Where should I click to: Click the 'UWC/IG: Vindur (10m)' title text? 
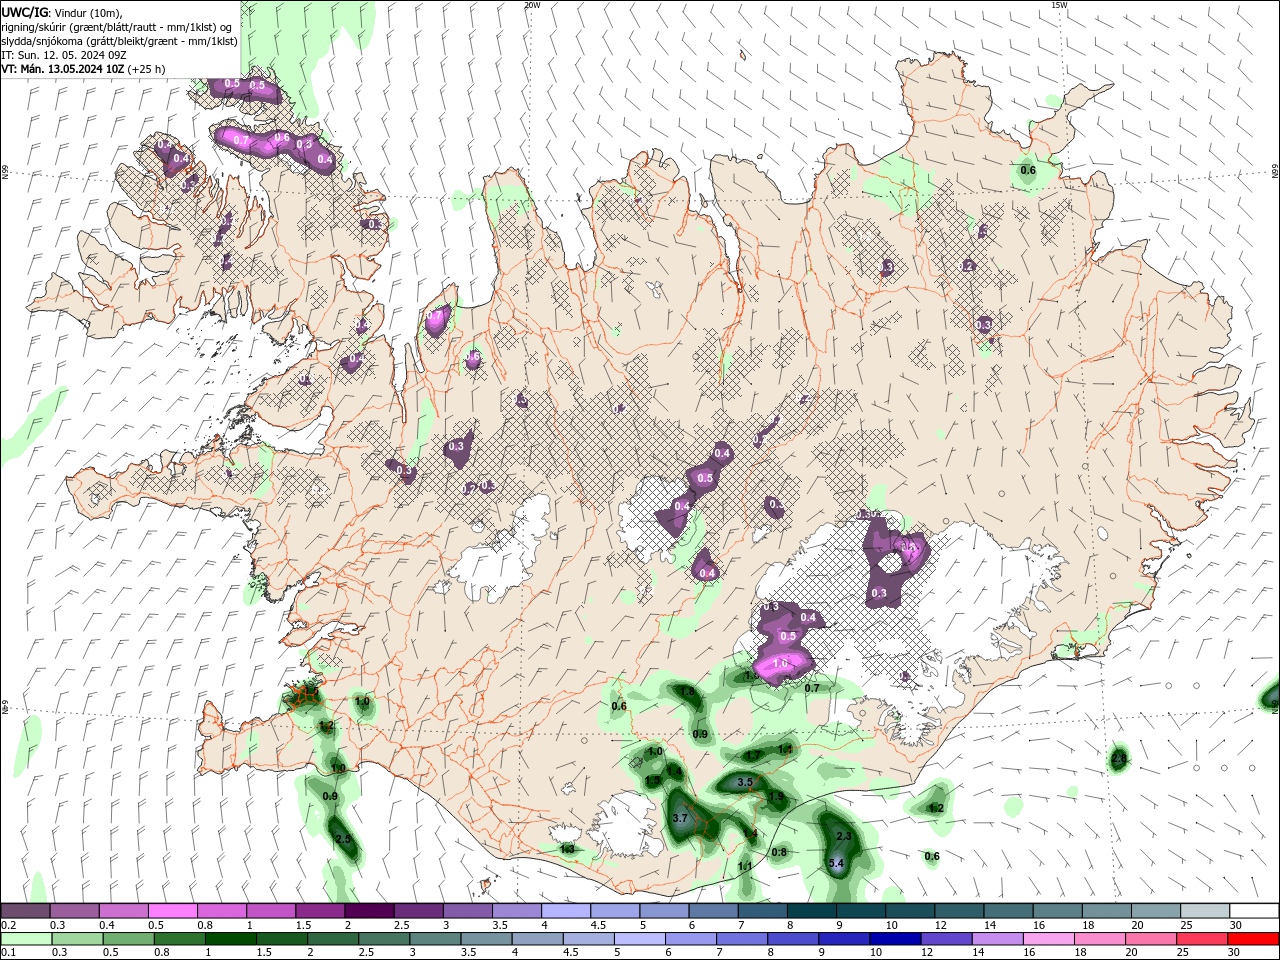coord(62,12)
